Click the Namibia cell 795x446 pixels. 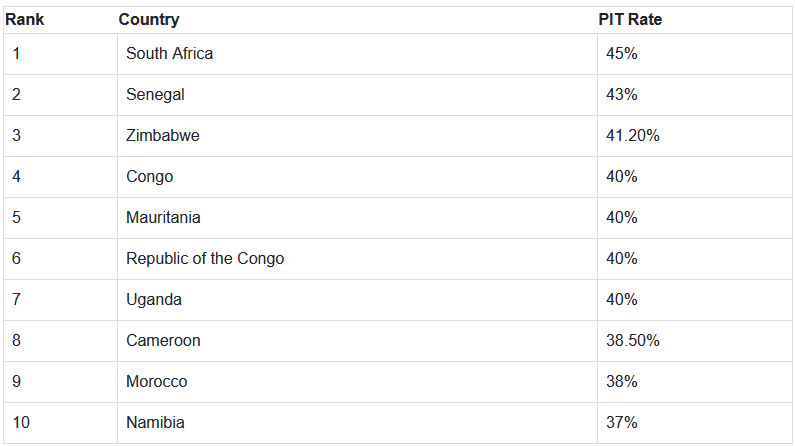coord(155,422)
